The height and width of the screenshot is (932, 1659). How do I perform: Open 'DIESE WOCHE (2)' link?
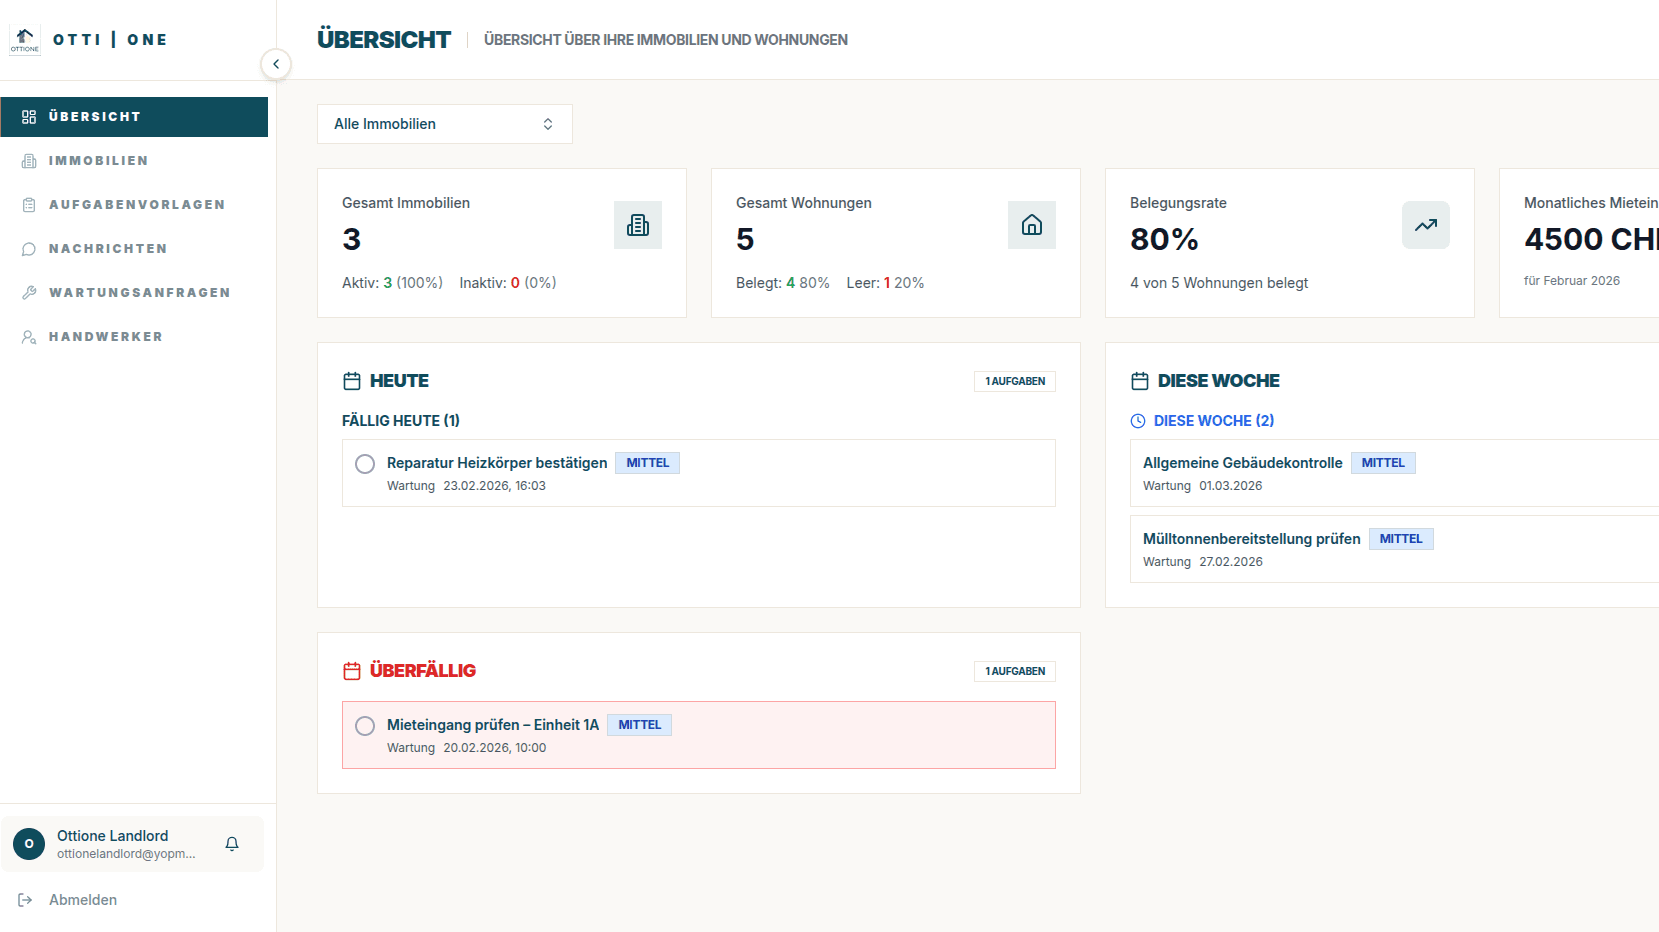(1214, 420)
